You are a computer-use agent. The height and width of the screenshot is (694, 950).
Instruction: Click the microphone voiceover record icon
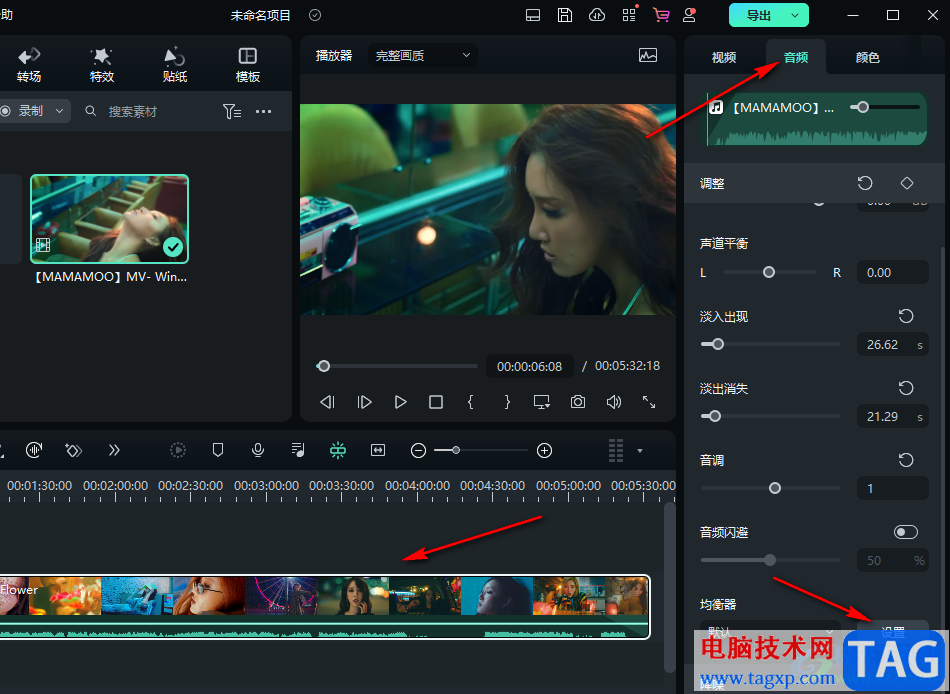click(258, 450)
